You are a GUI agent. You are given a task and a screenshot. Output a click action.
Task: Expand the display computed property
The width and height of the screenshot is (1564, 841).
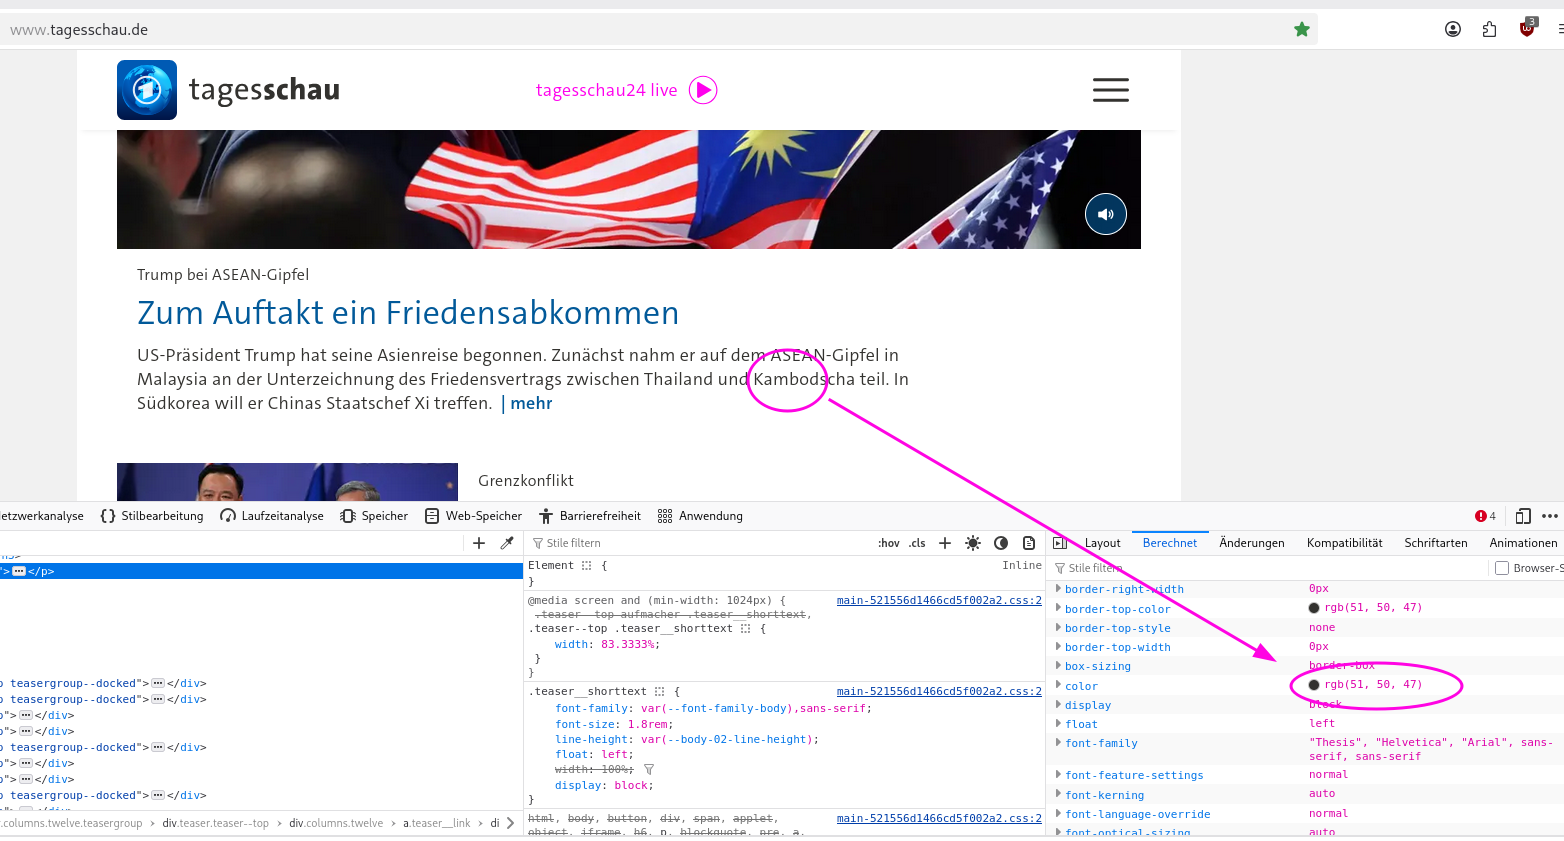click(x=1058, y=704)
